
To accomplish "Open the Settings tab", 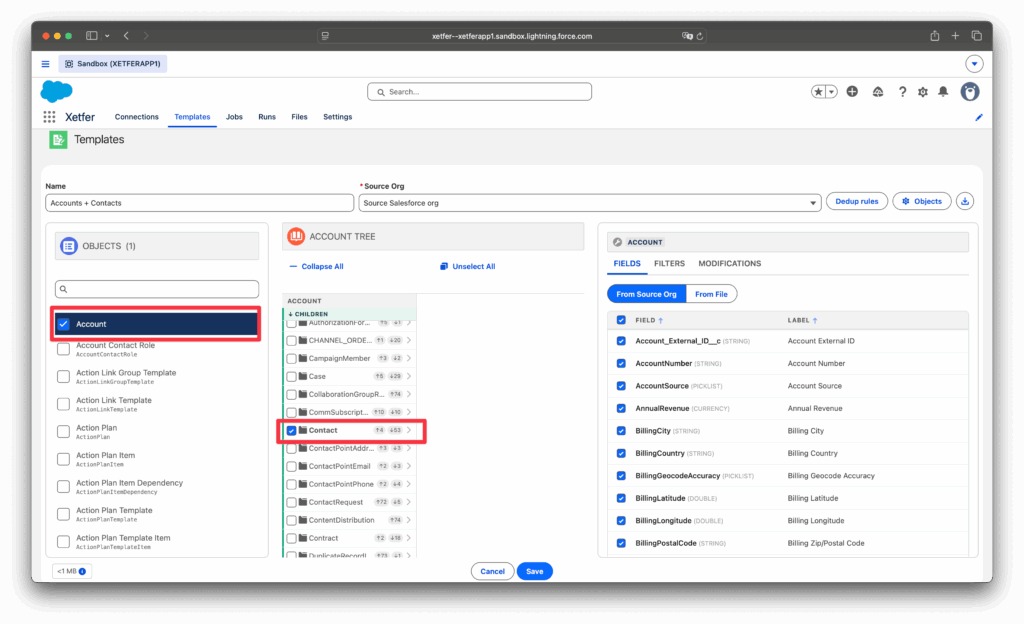I will 338,117.
